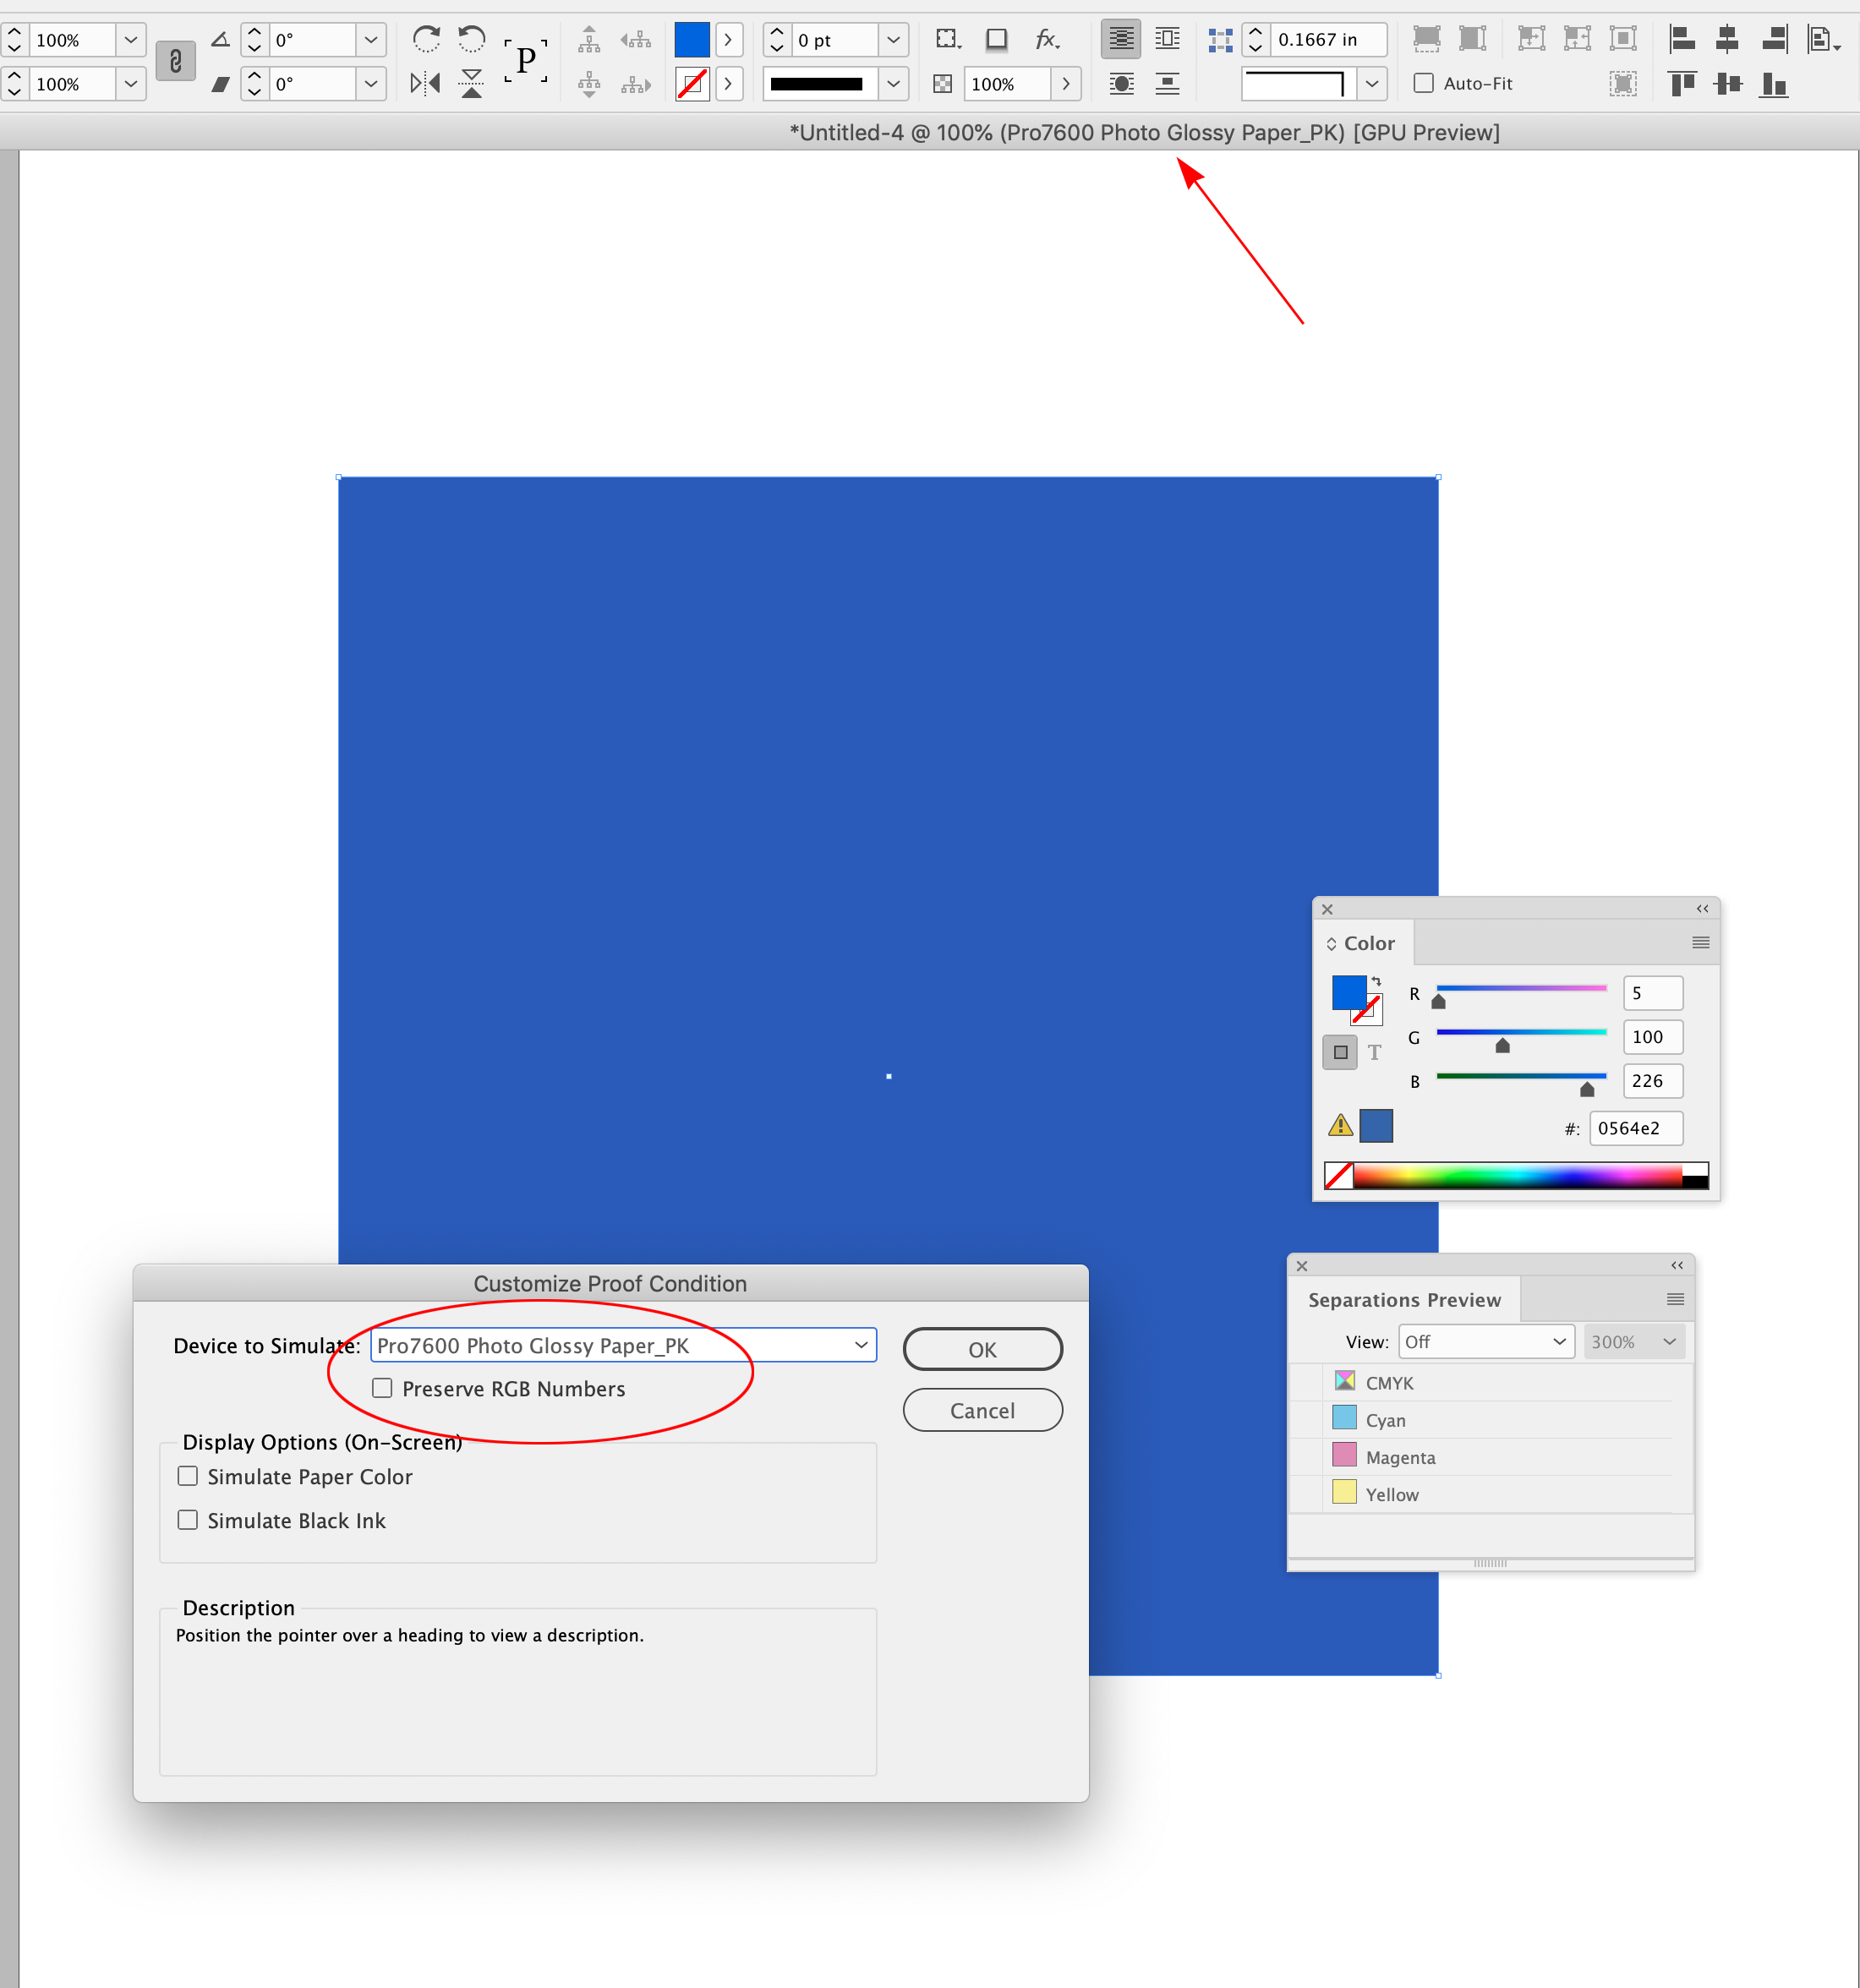Toggle No Text Wrap button
This screenshot has height=1988, width=1860.
pos(1122,39)
